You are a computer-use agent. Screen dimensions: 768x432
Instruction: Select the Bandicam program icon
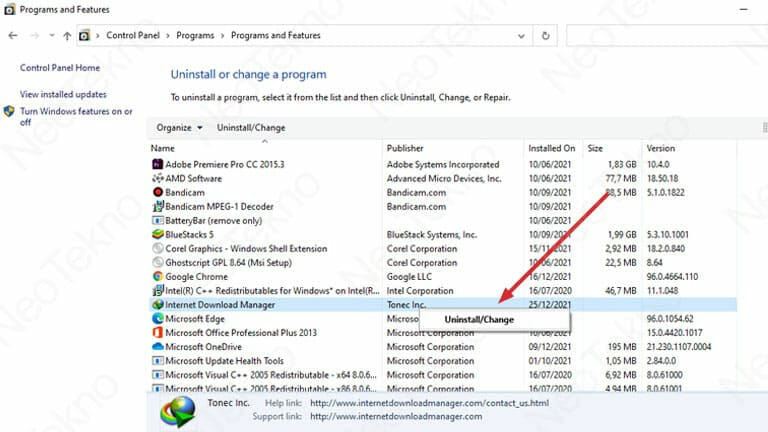(157, 192)
